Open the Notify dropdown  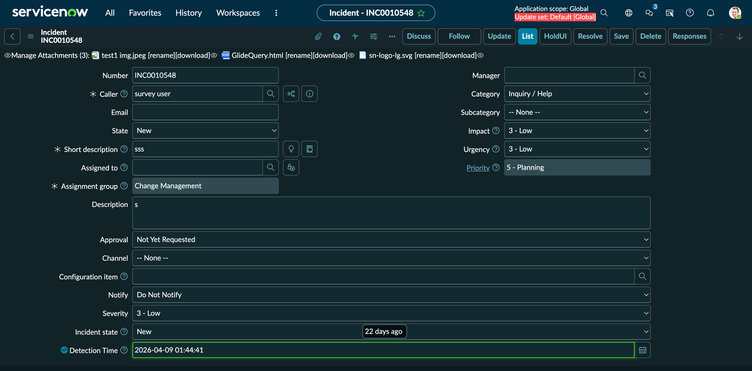pos(391,294)
